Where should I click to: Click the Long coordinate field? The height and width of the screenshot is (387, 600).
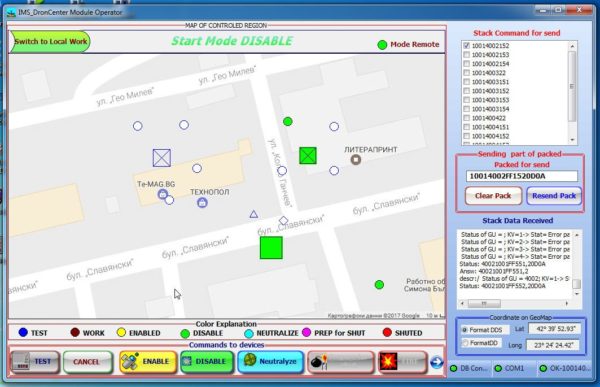pyautogui.click(x=554, y=345)
